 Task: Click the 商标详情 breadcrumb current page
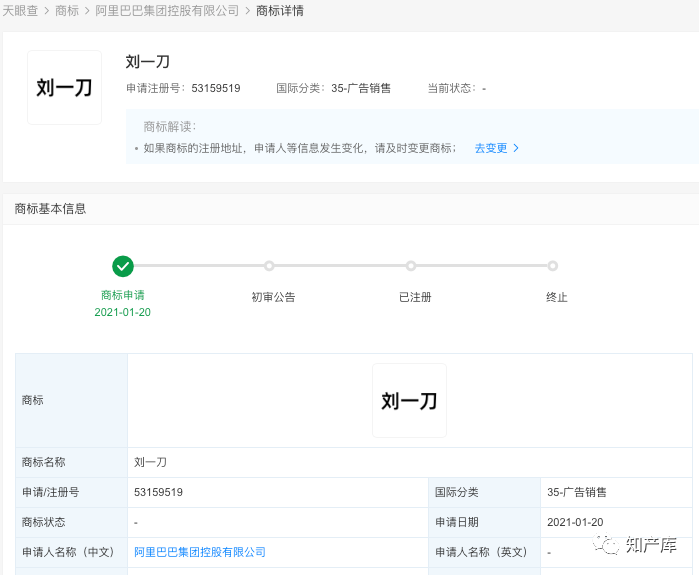point(280,11)
